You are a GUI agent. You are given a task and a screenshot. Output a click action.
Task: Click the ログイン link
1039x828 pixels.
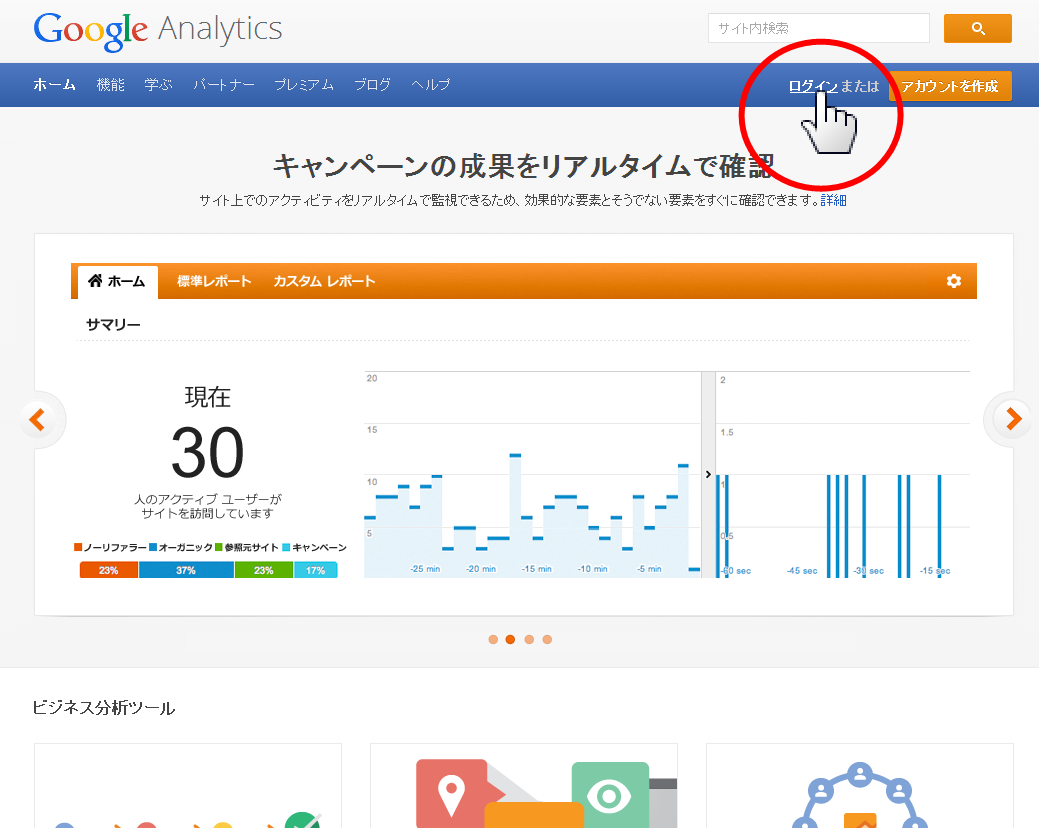813,86
